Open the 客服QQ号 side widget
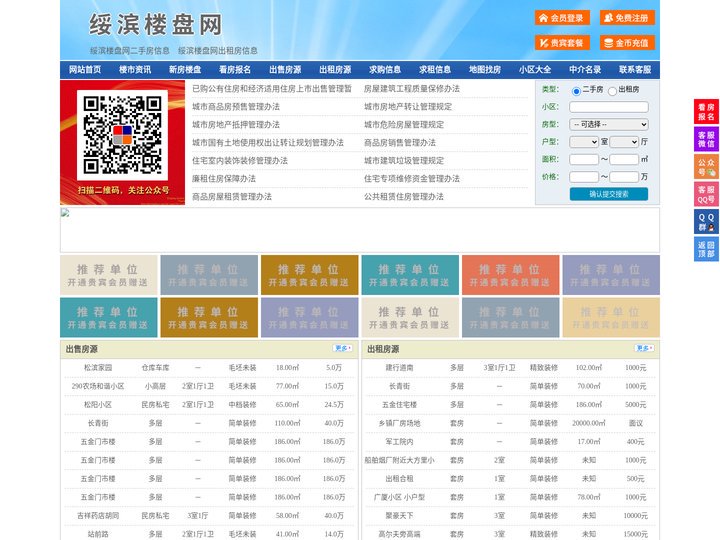Image resolution: width=720 pixels, height=540 pixels. pyautogui.click(x=706, y=194)
